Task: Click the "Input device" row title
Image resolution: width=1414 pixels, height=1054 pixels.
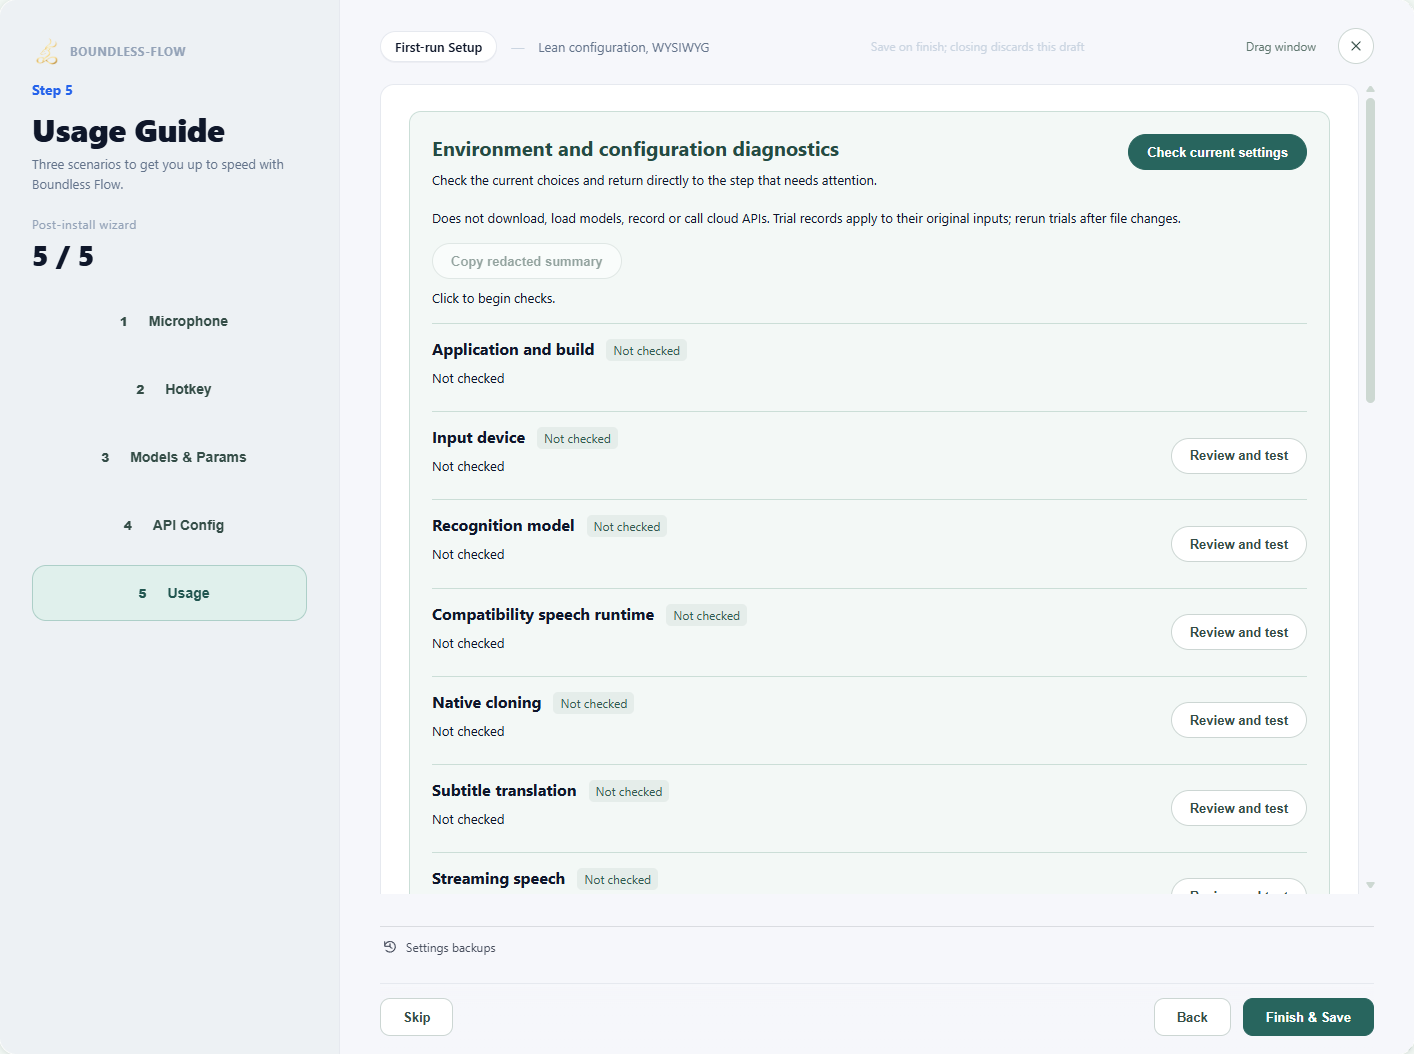Action: point(478,437)
